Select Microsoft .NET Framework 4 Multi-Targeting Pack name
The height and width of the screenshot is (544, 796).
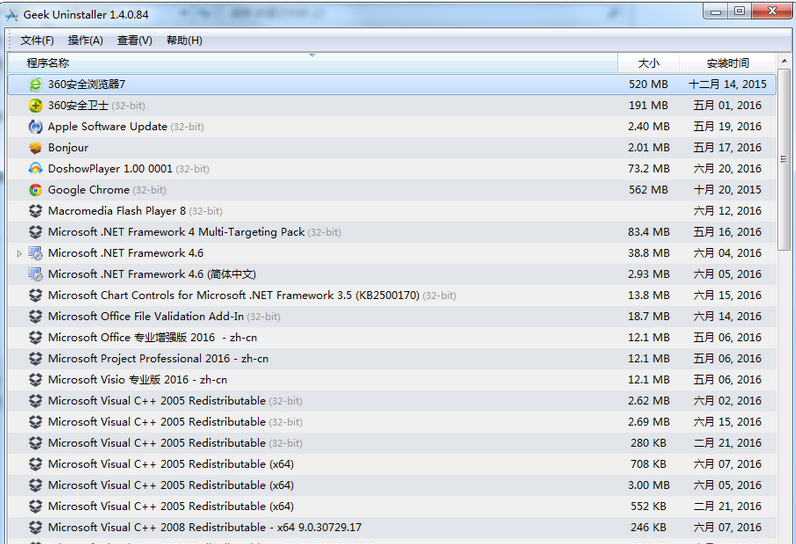[x=176, y=232]
